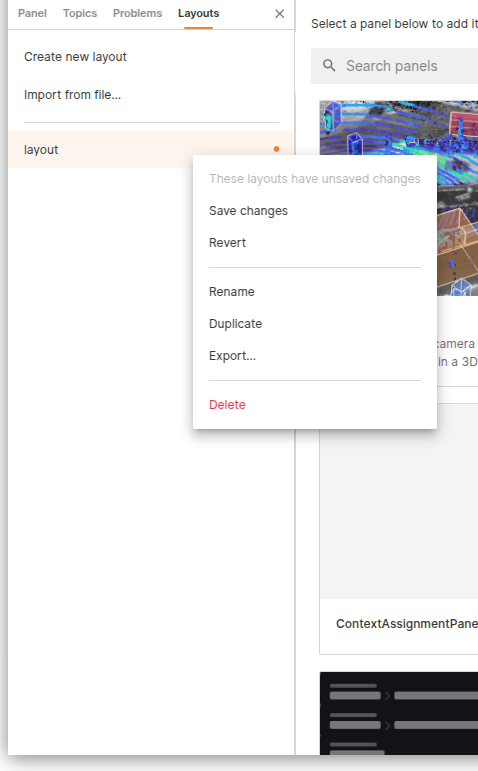Close the sidebar with the X icon
The image size is (478, 771).
(x=280, y=14)
